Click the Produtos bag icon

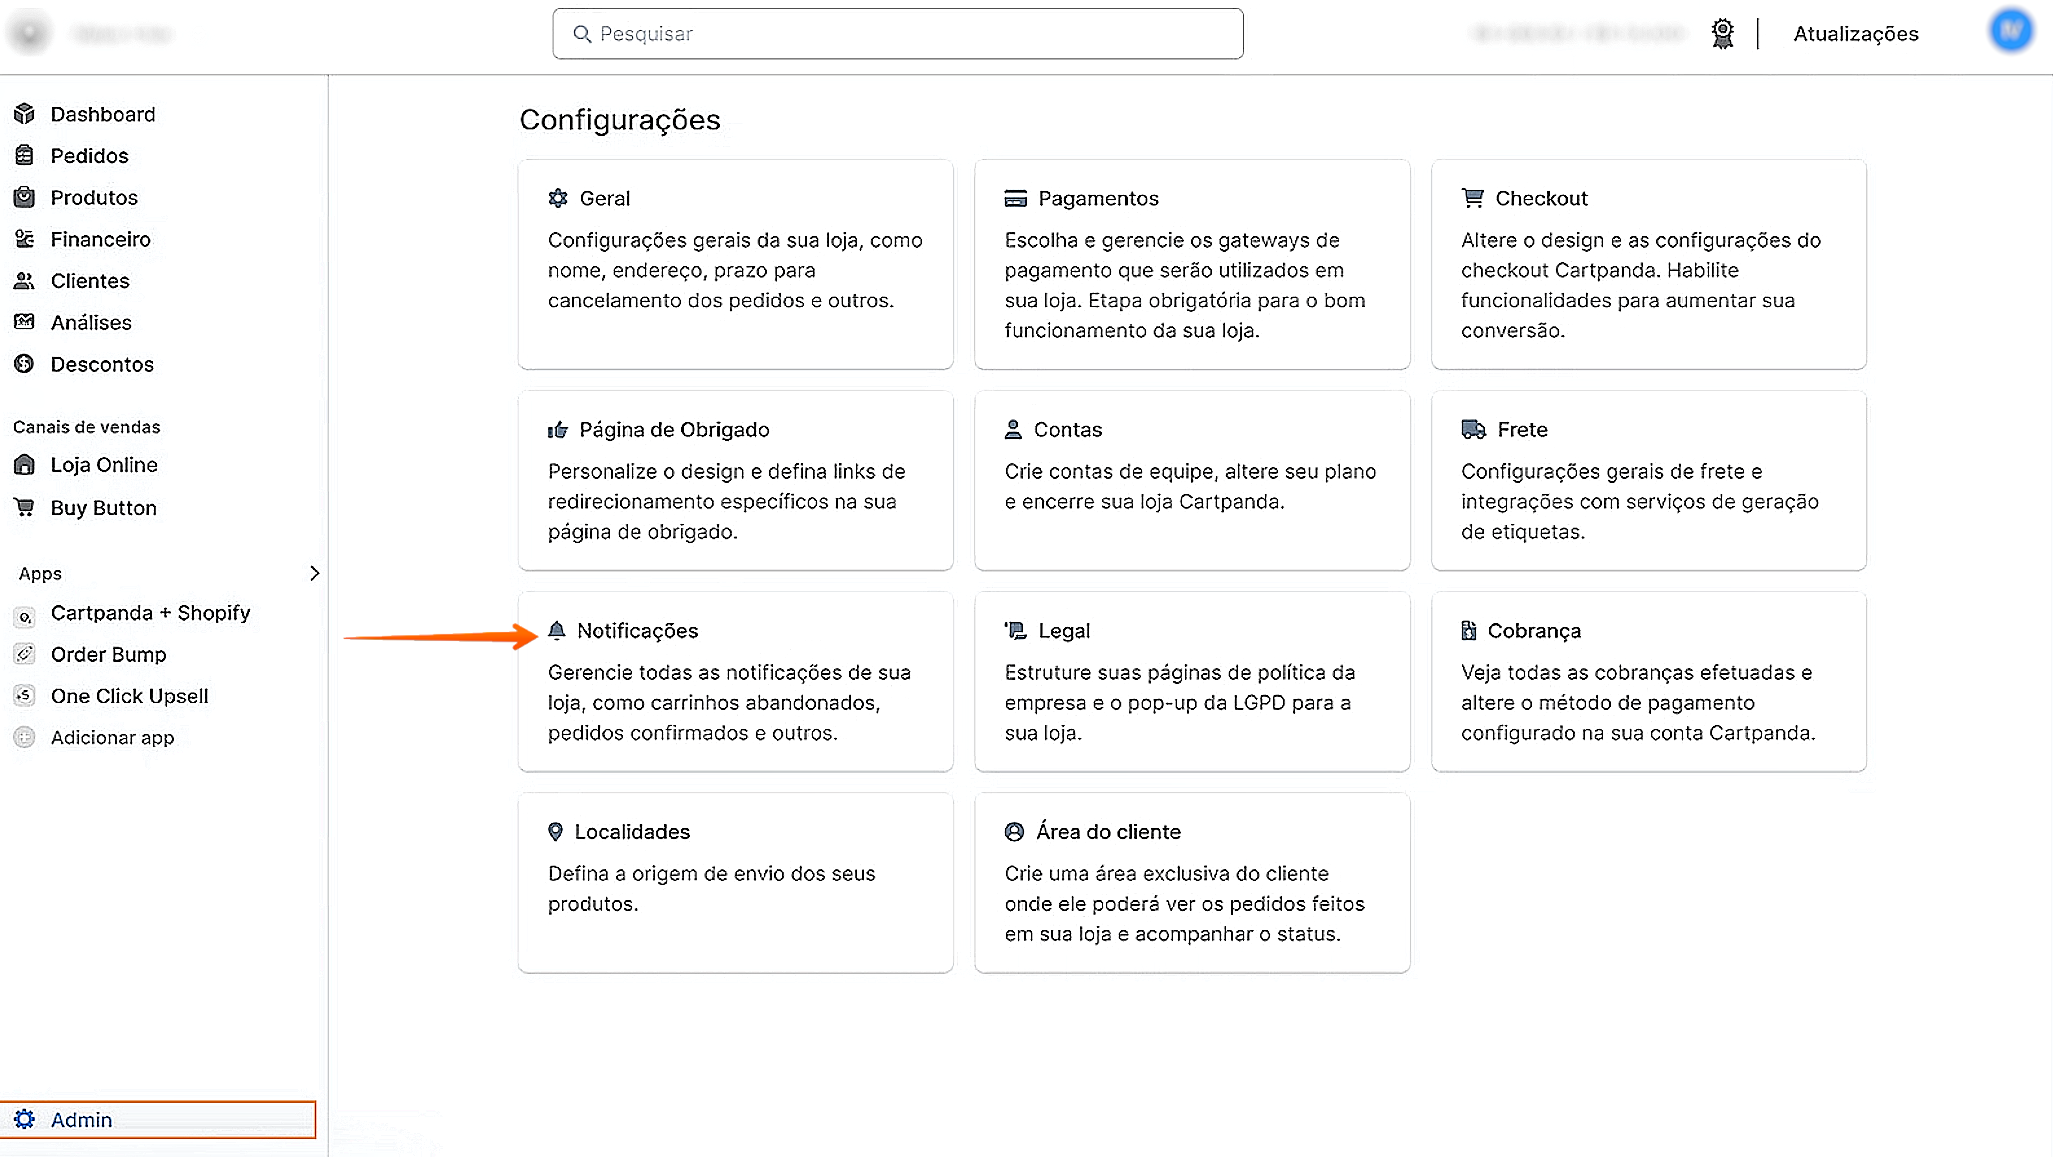24,197
